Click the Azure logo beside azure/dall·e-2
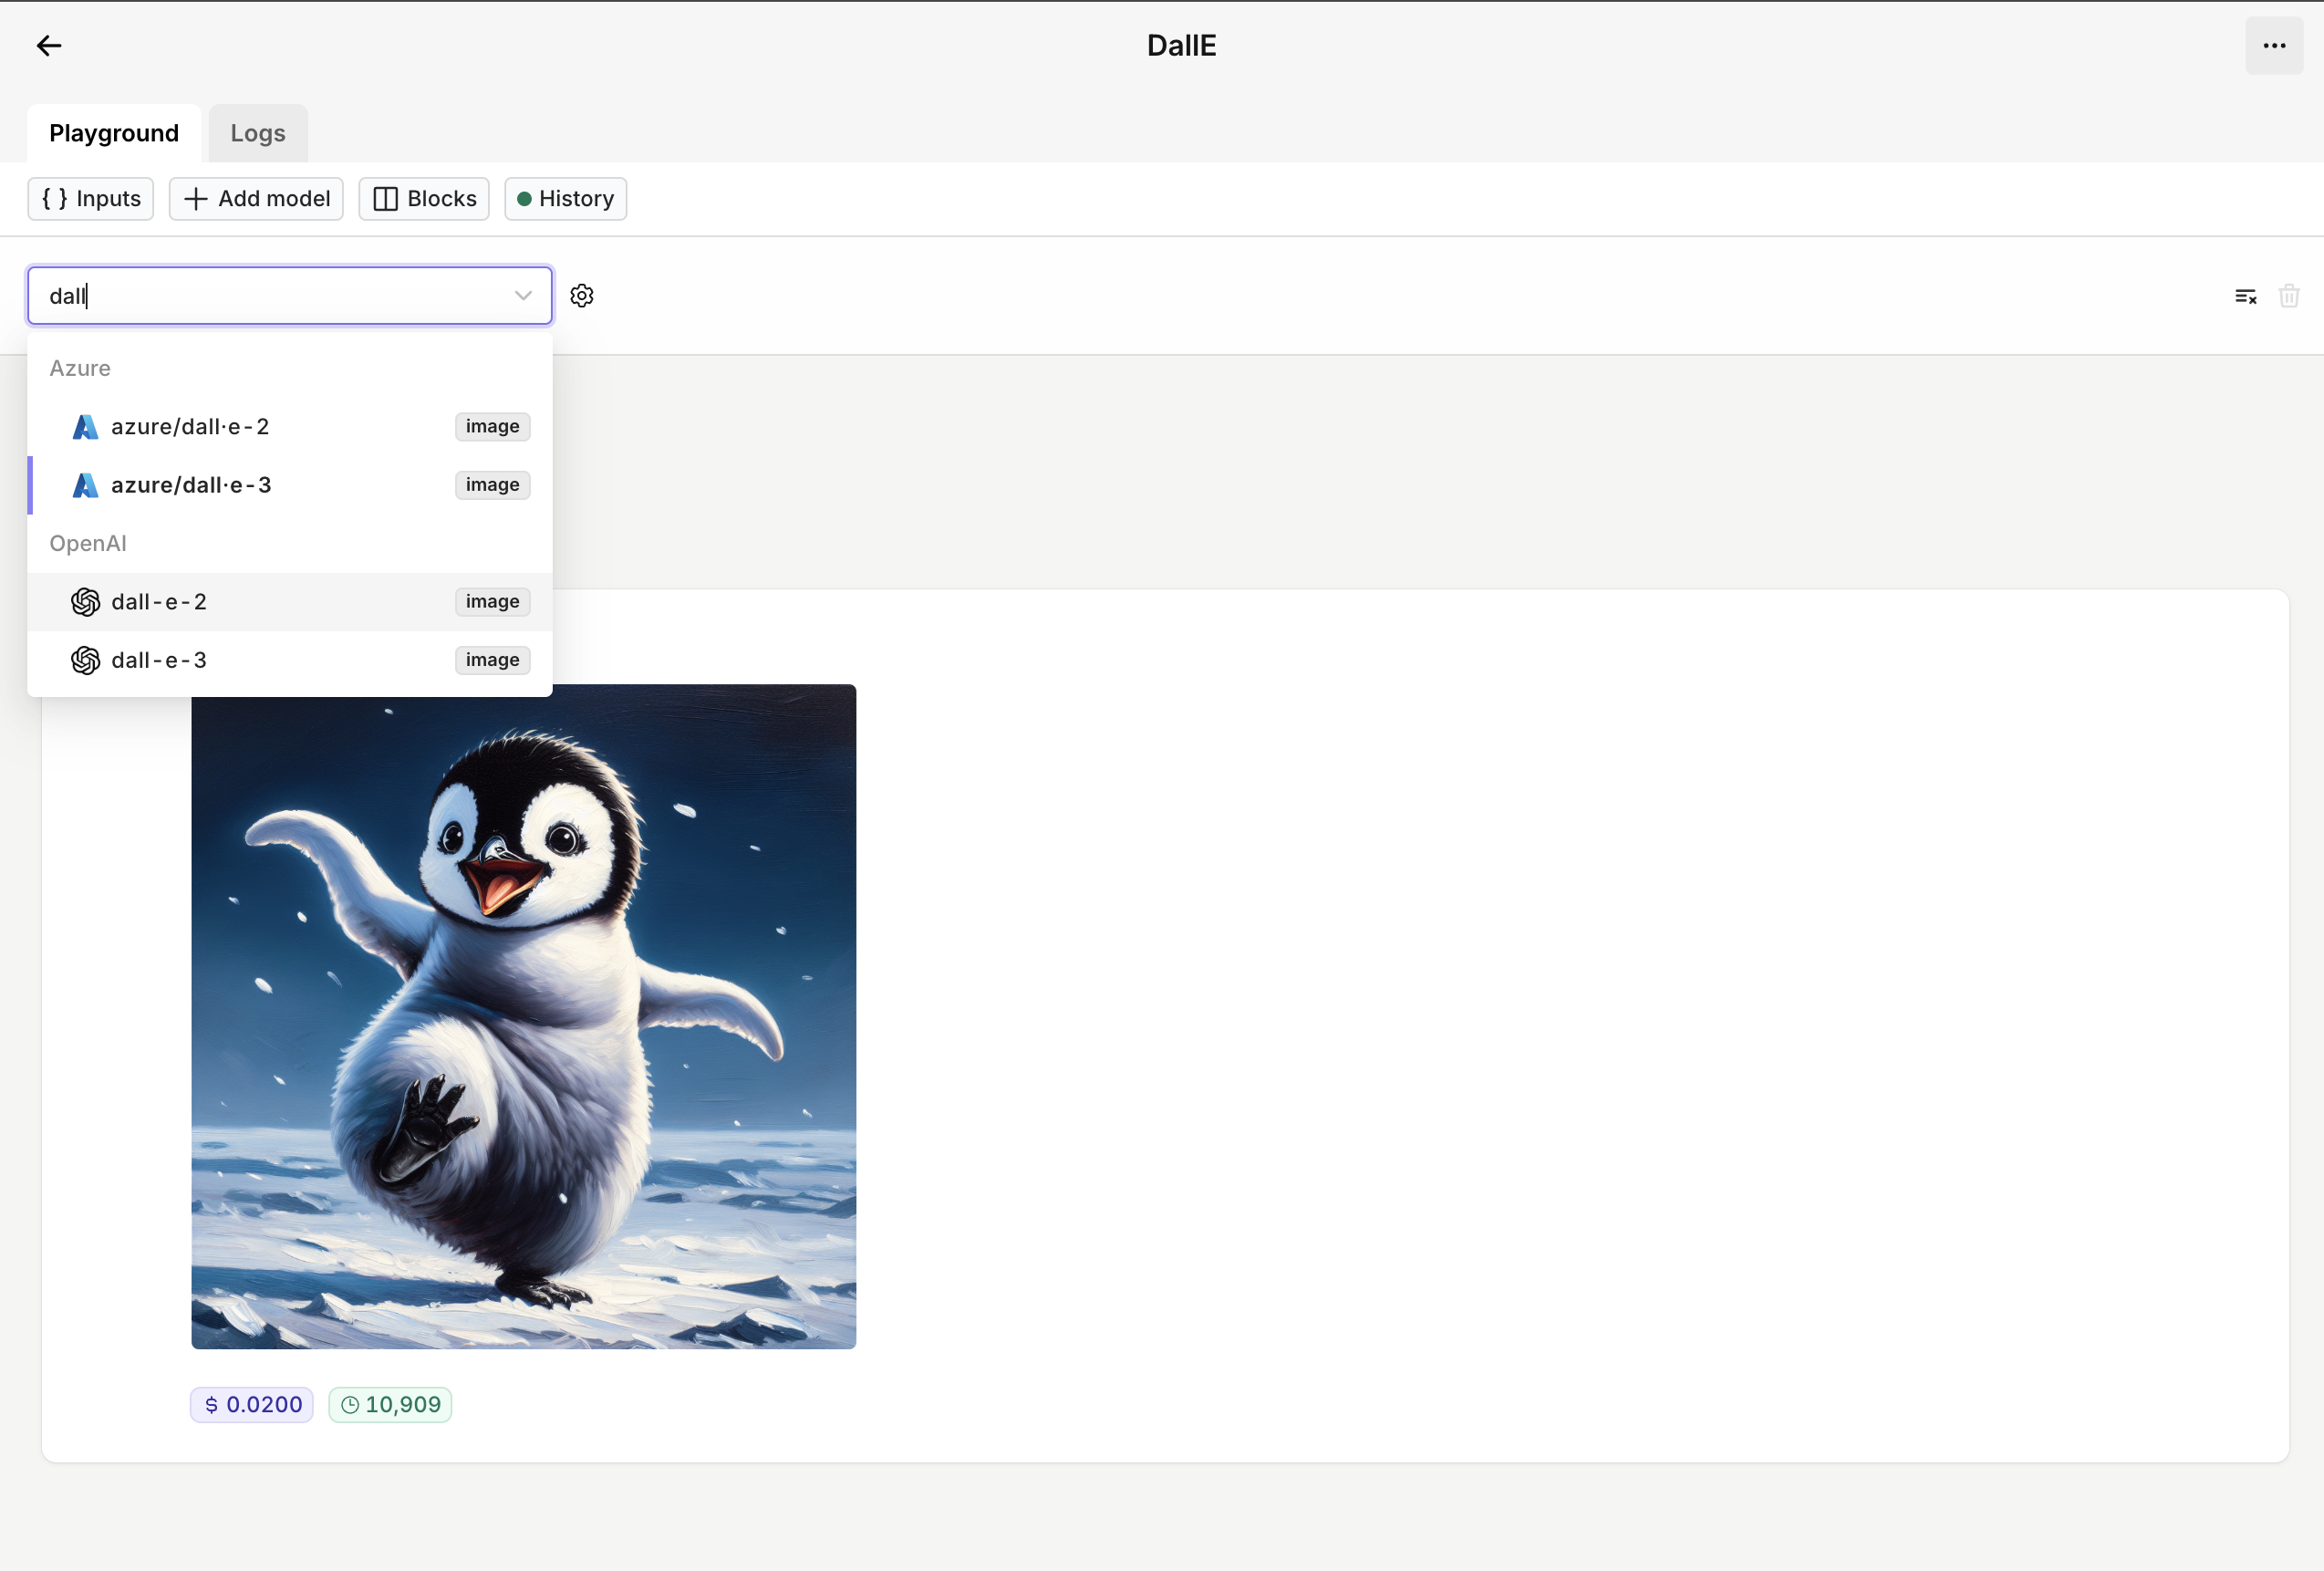The image size is (2324, 1571). pyautogui.click(x=86, y=427)
